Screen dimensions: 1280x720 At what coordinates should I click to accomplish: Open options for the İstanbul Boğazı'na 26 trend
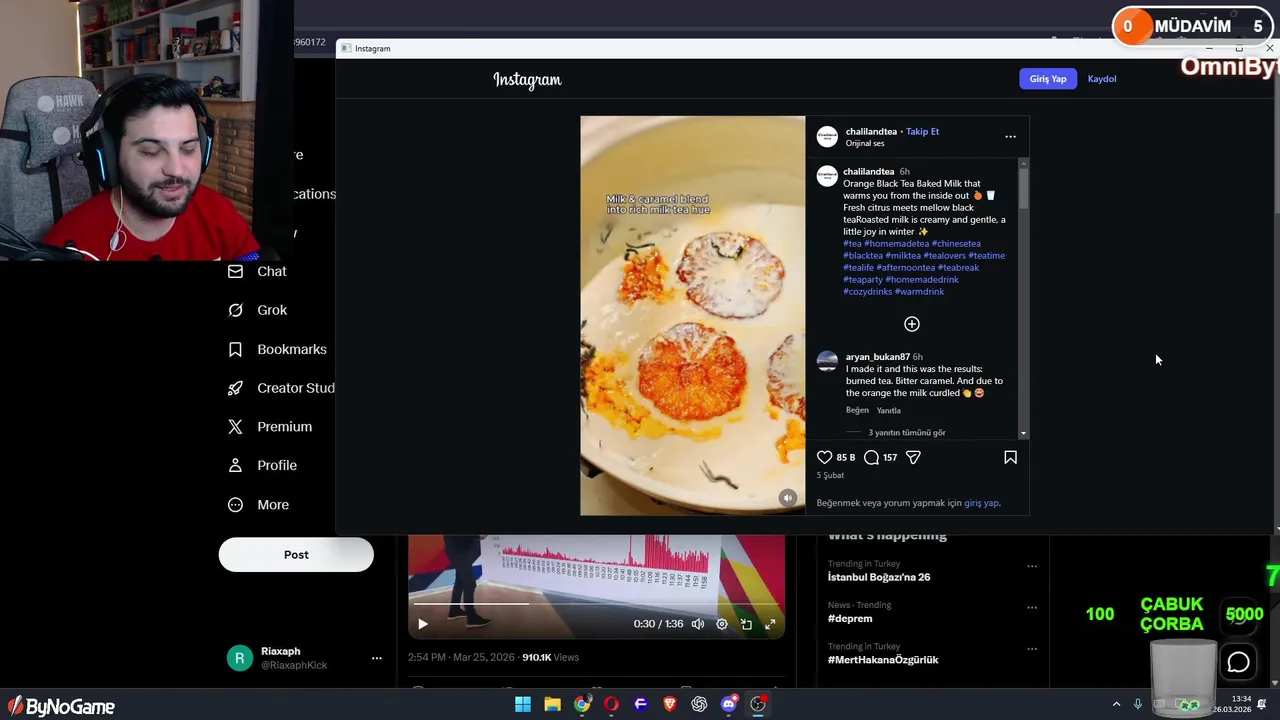pyautogui.click(x=1032, y=566)
